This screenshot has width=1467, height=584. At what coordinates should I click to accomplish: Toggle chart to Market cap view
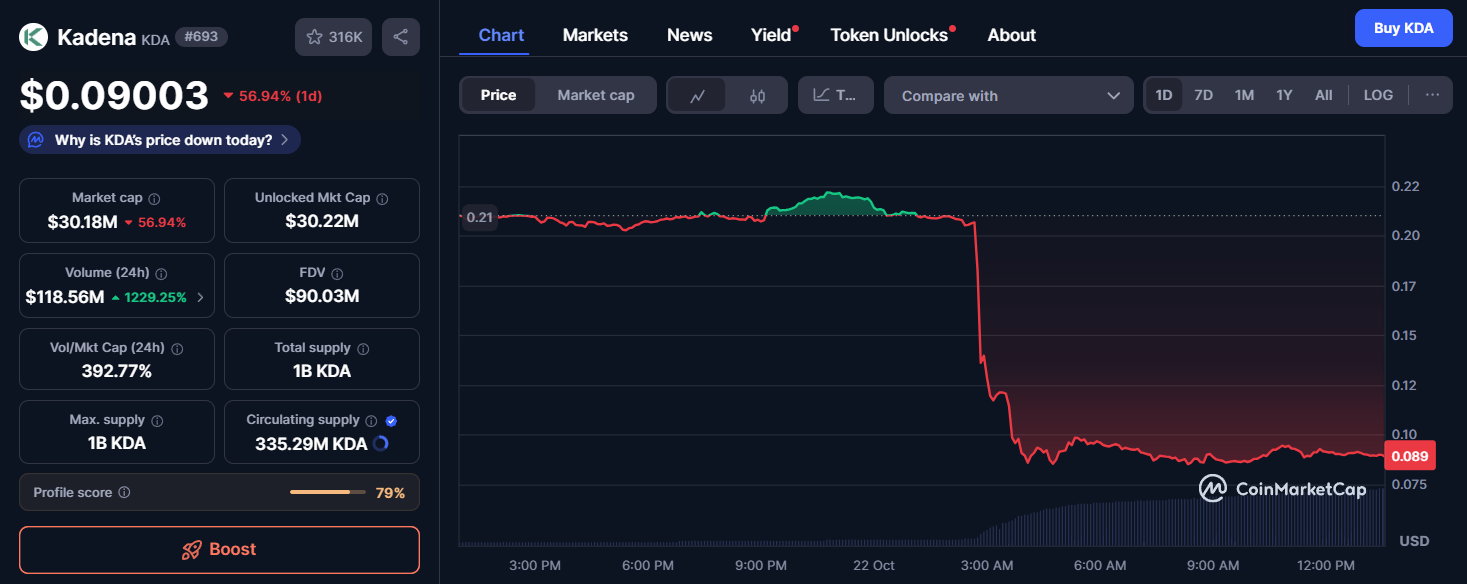595,95
